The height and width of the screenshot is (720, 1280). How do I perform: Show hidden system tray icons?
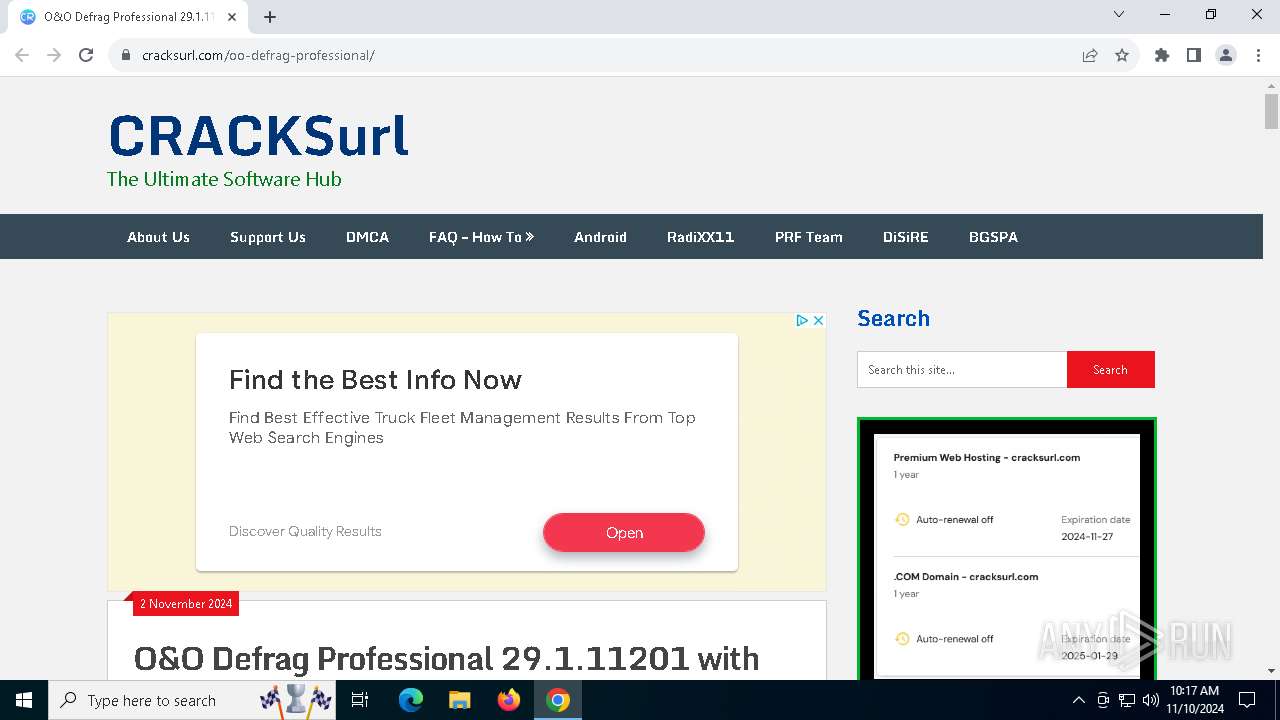[x=1078, y=700]
